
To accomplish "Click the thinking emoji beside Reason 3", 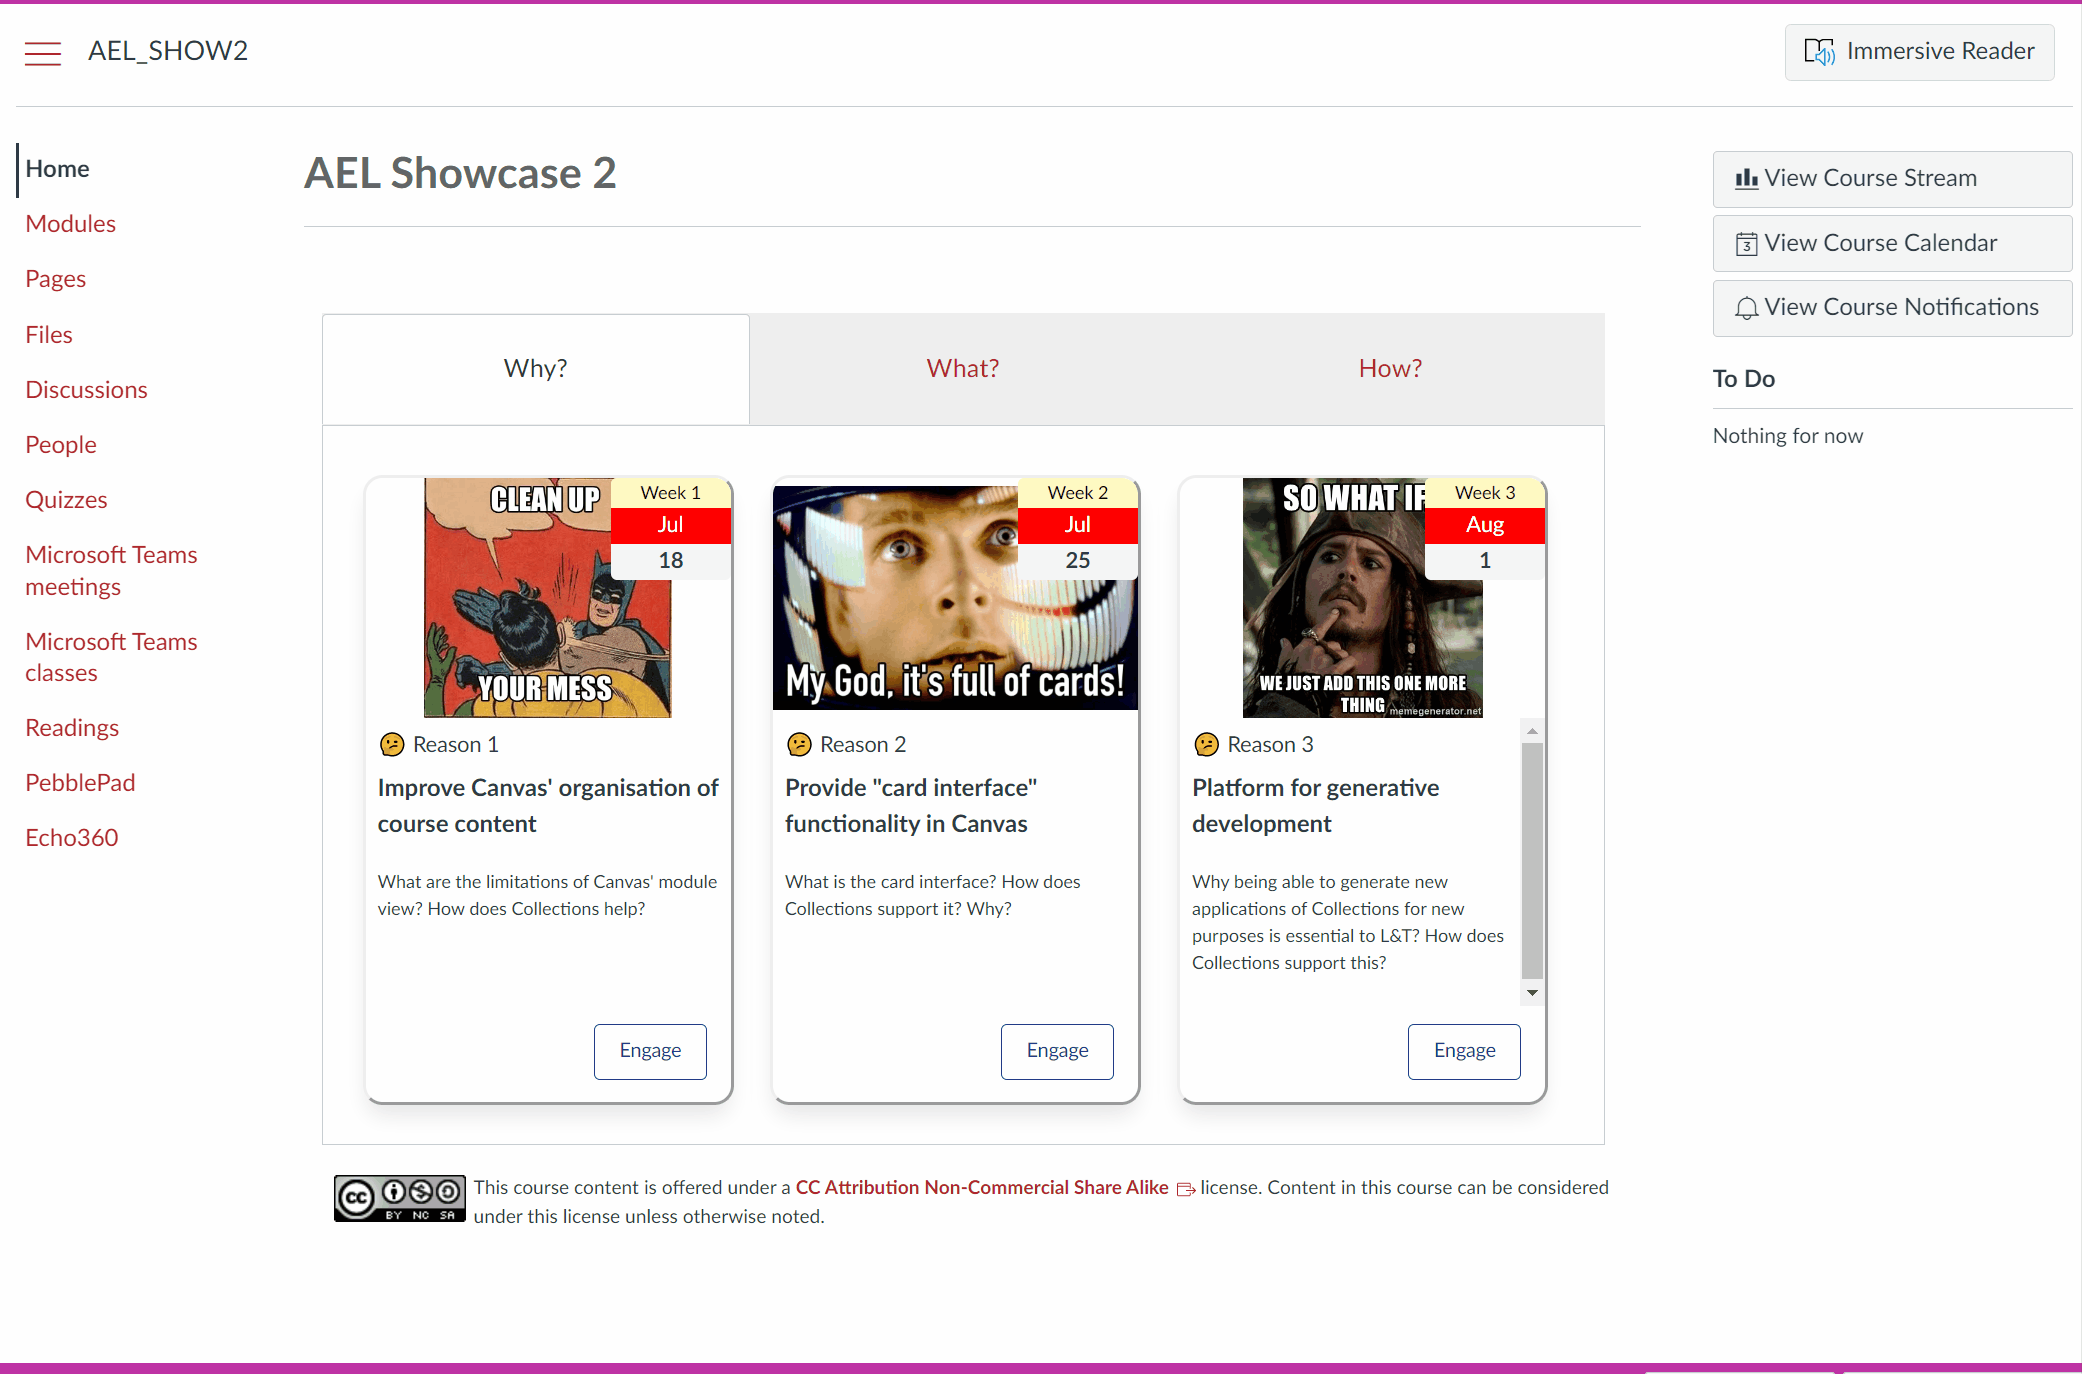I will pos(1206,744).
